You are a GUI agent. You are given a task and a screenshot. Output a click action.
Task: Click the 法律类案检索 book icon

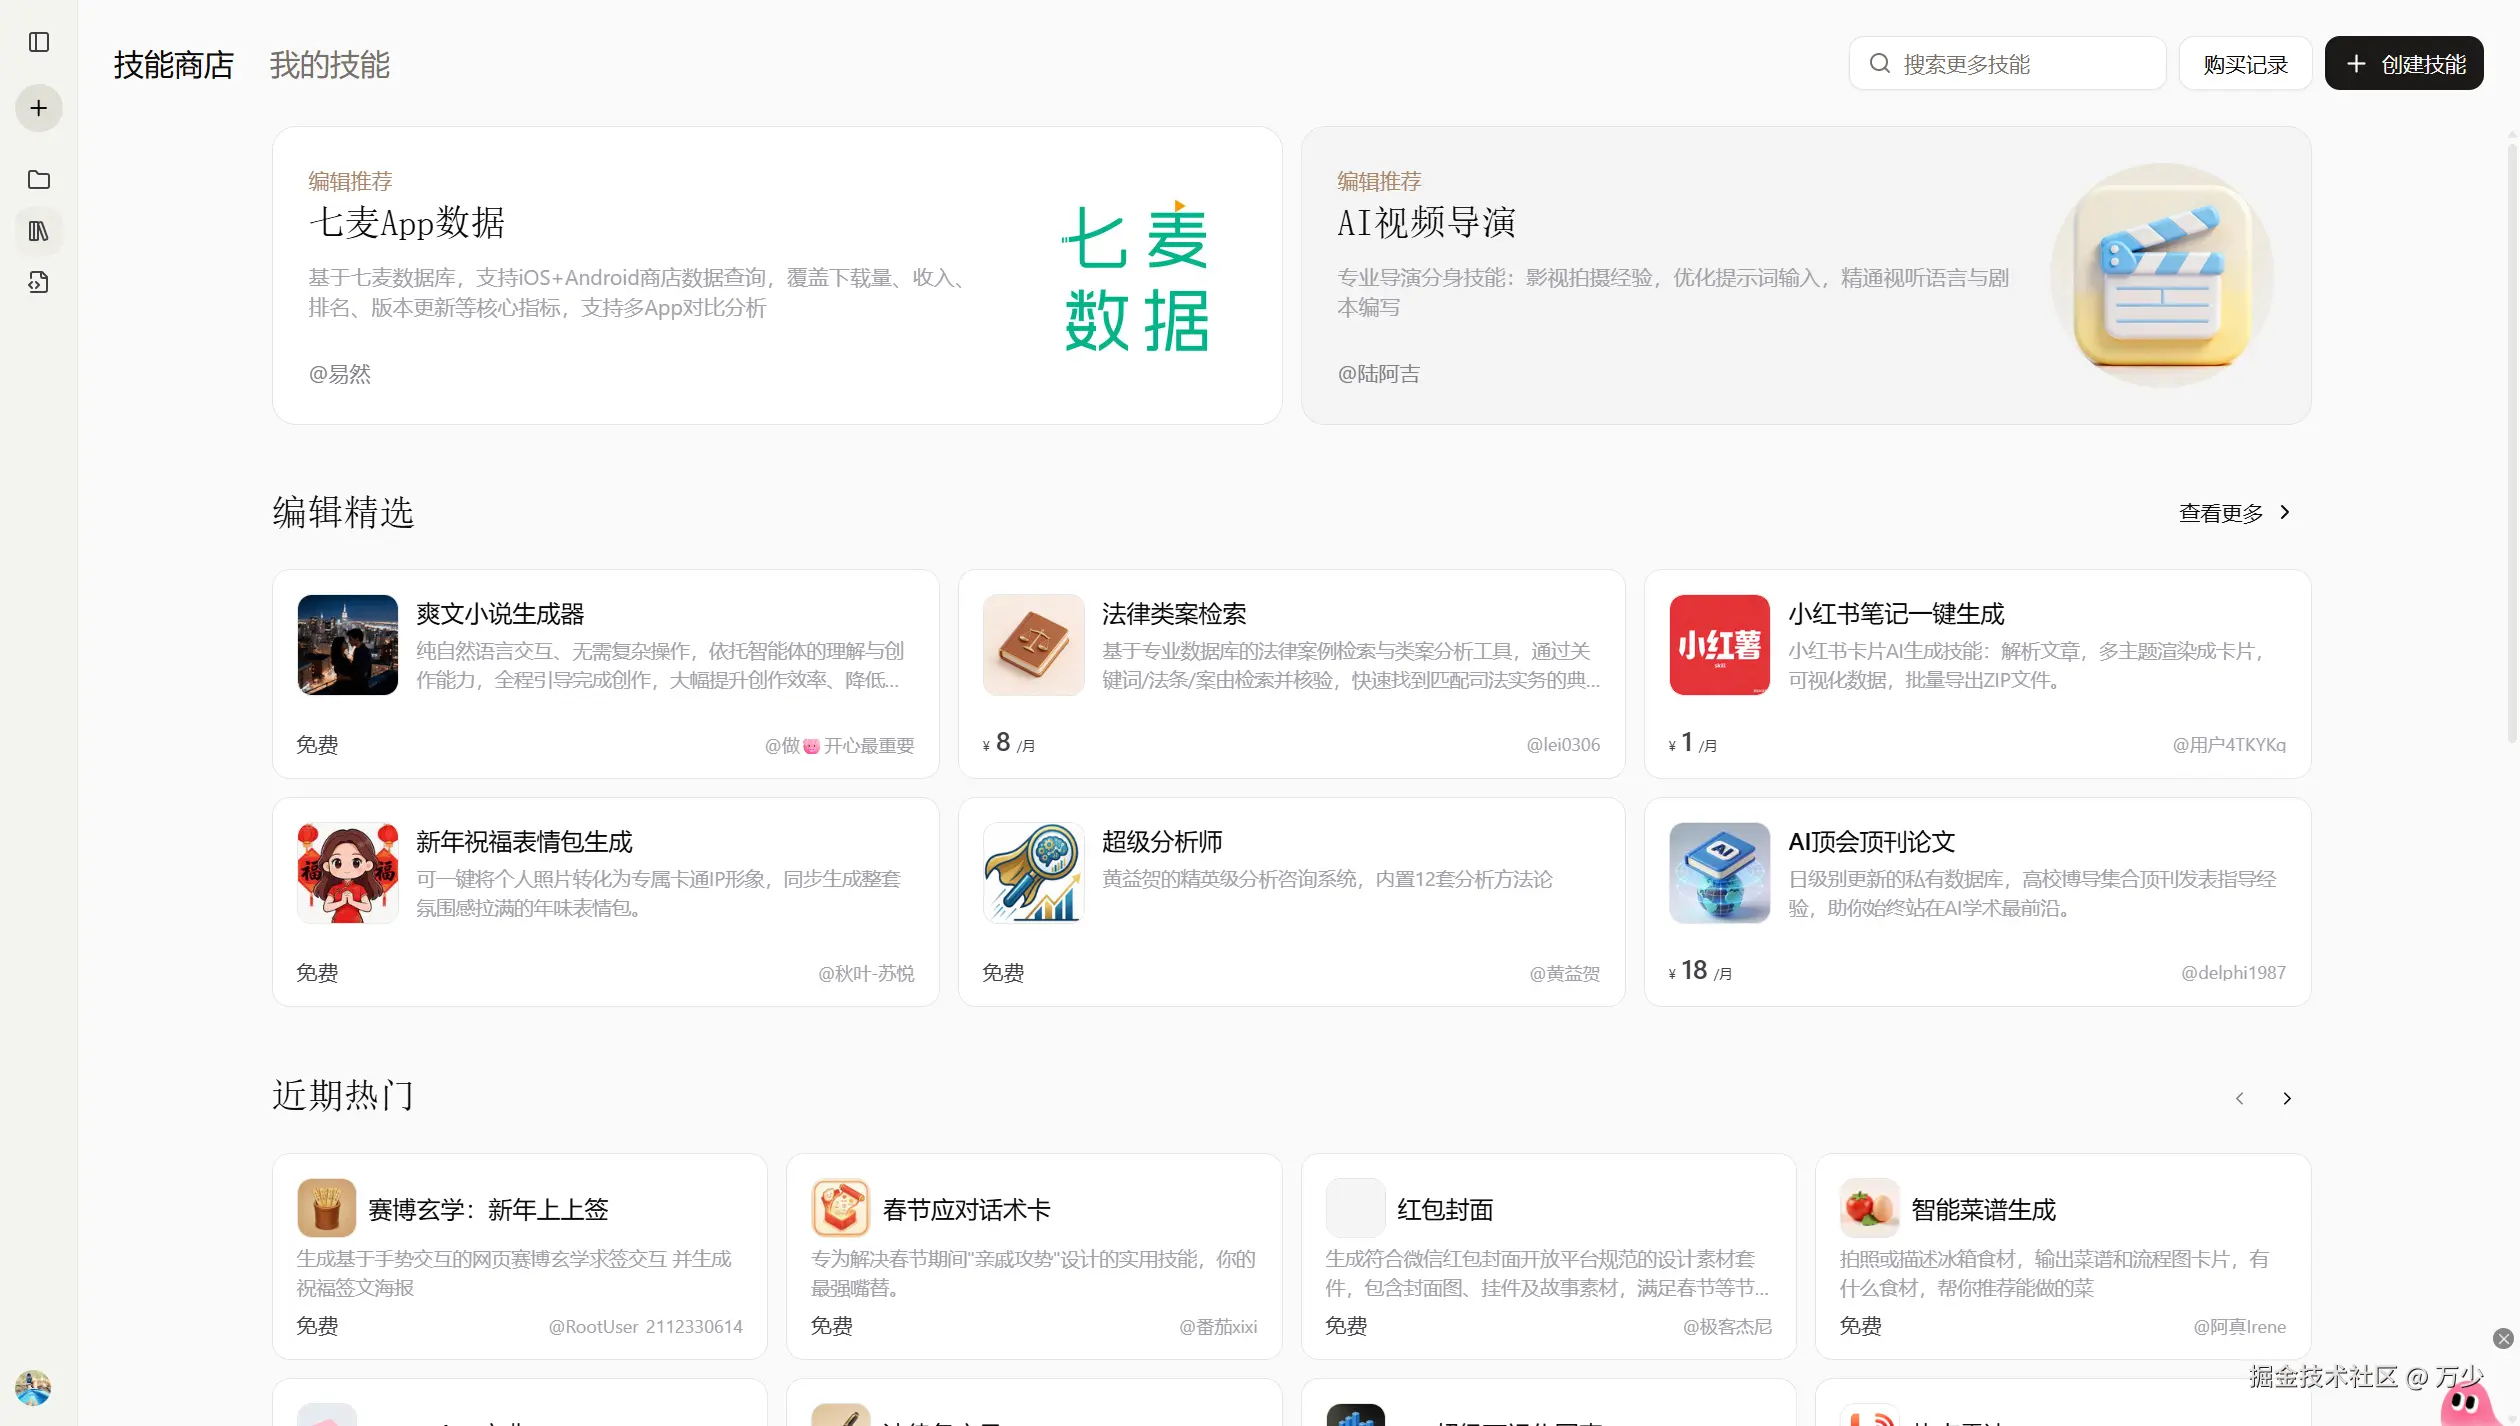[1033, 645]
